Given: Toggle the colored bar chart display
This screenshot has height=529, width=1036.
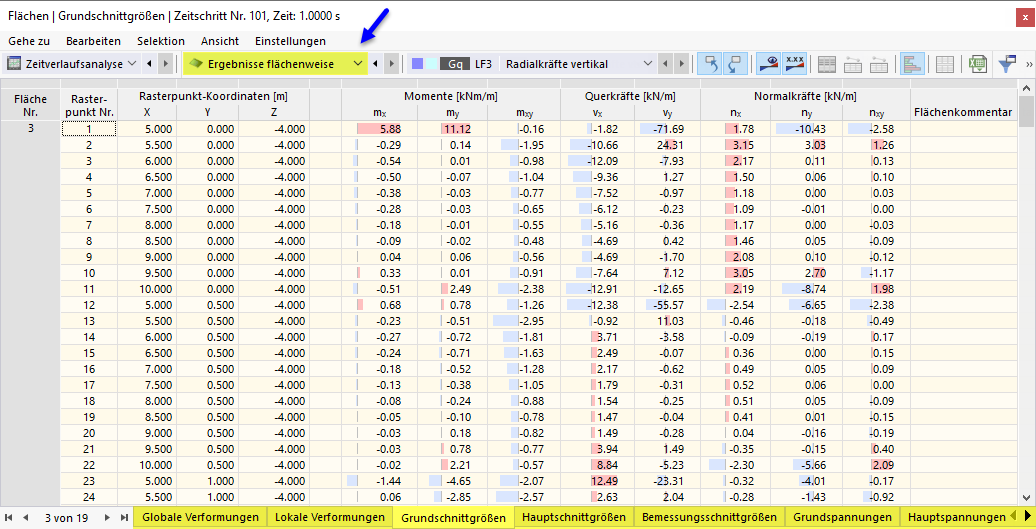Looking at the screenshot, I should pyautogui.click(x=911, y=64).
